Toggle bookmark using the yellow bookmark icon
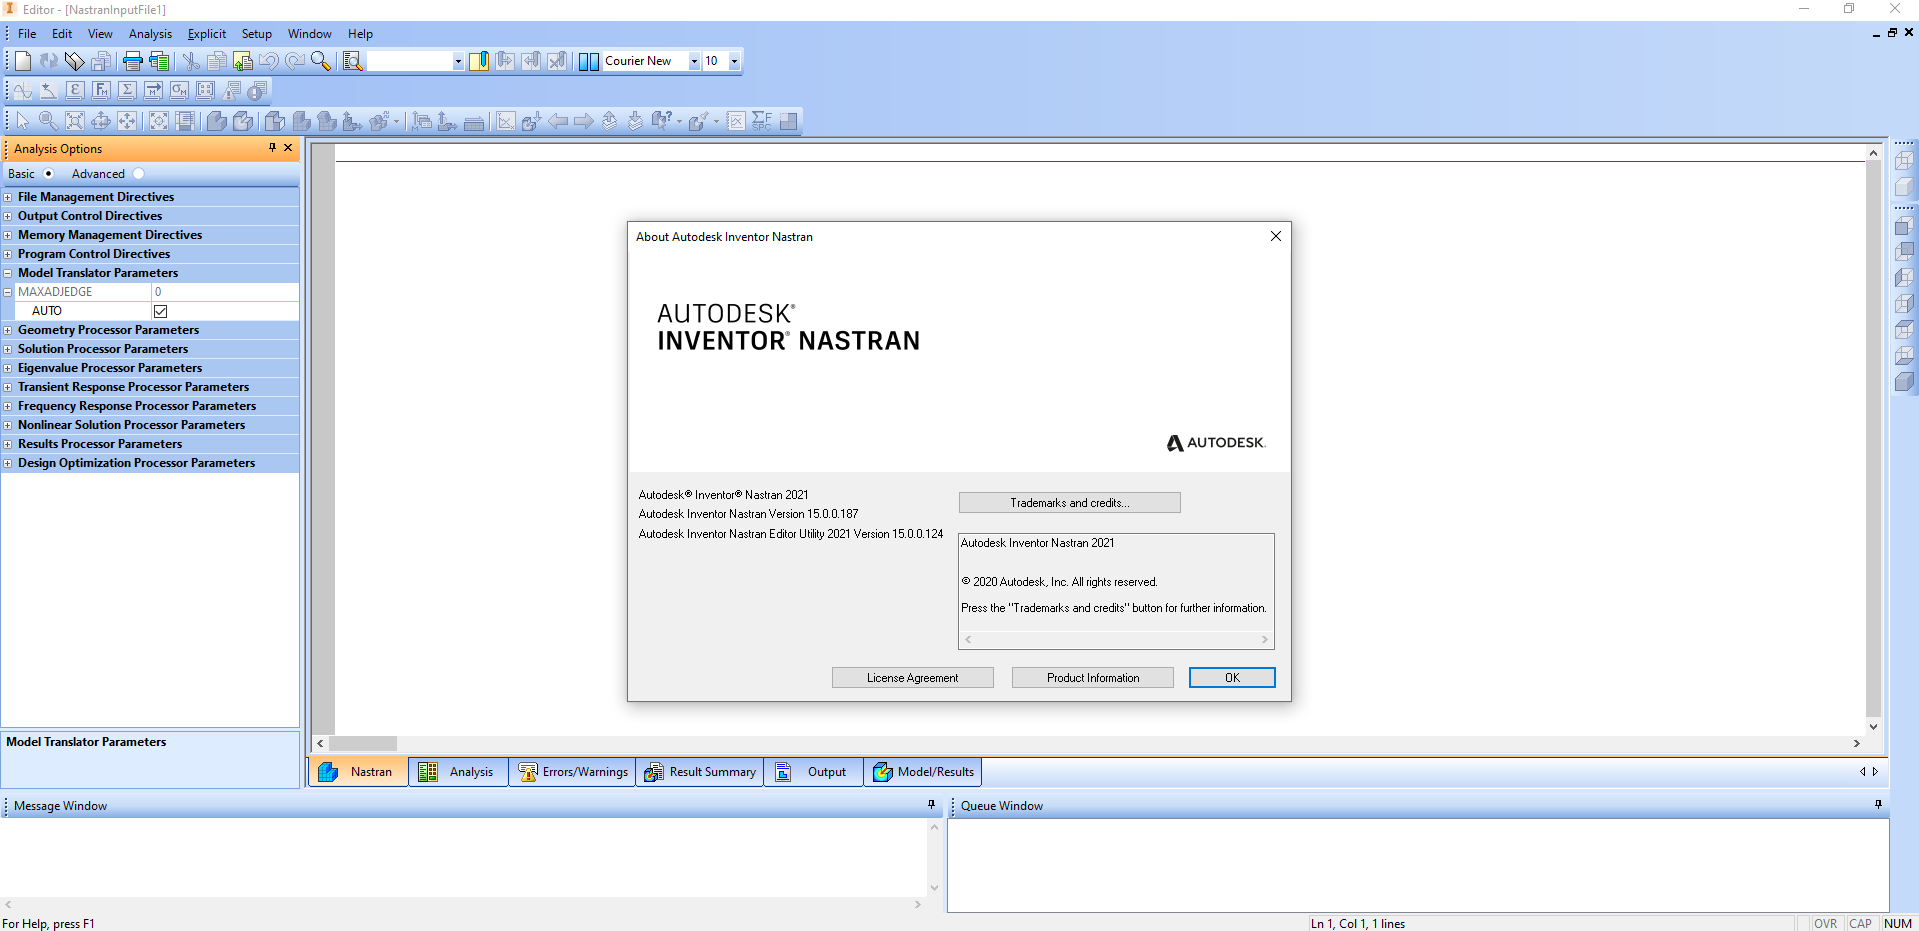The image size is (1919, 931). [x=479, y=61]
